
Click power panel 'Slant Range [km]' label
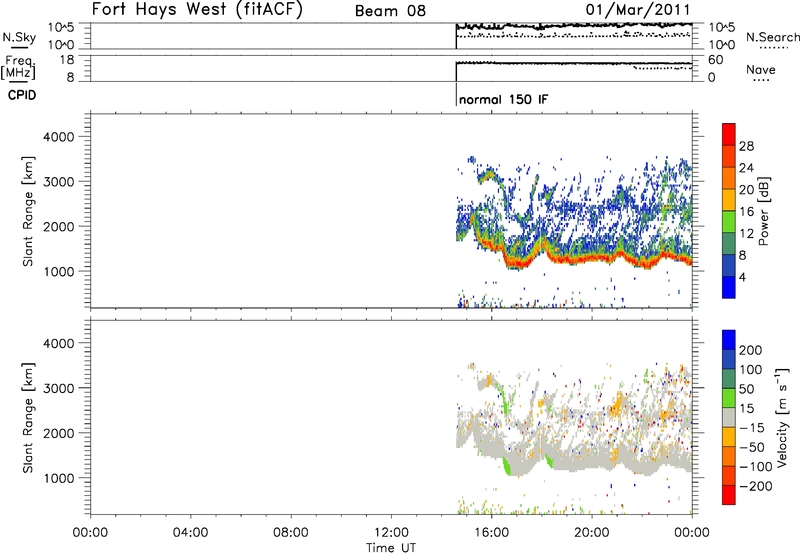[x=28, y=211]
